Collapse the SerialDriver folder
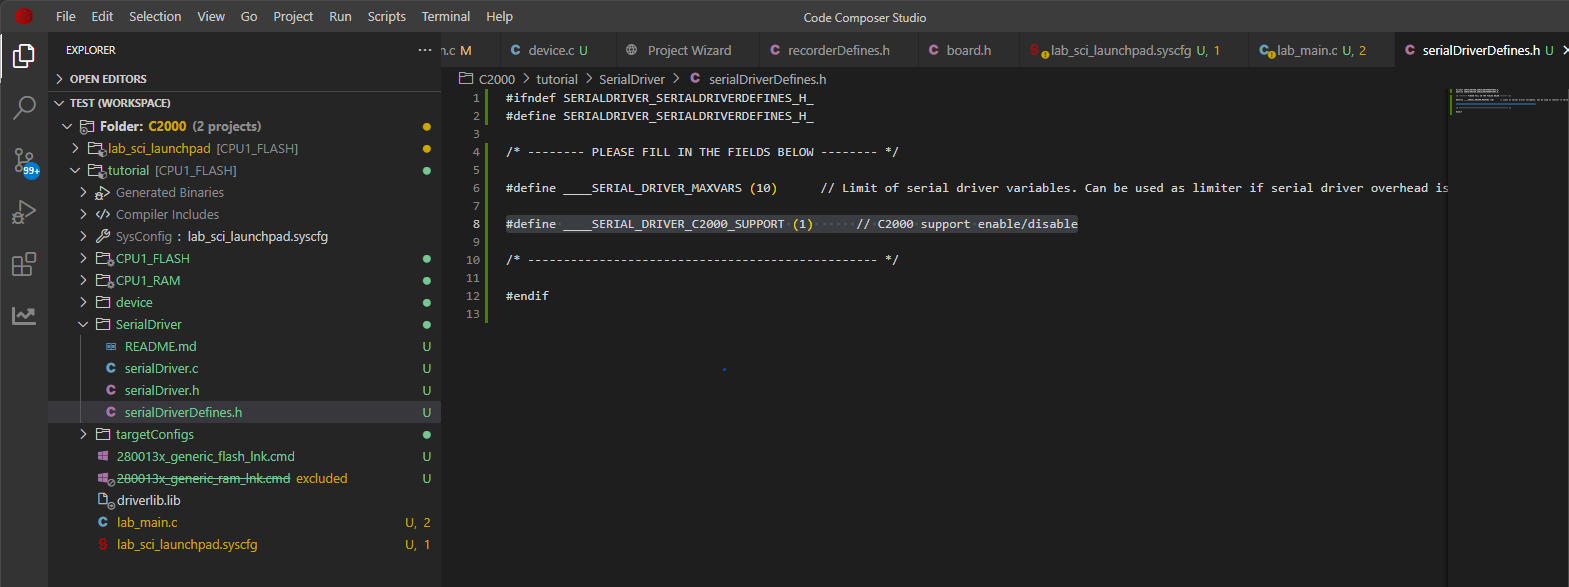Viewport: 1569px width, 587px height. pos(84,324)
